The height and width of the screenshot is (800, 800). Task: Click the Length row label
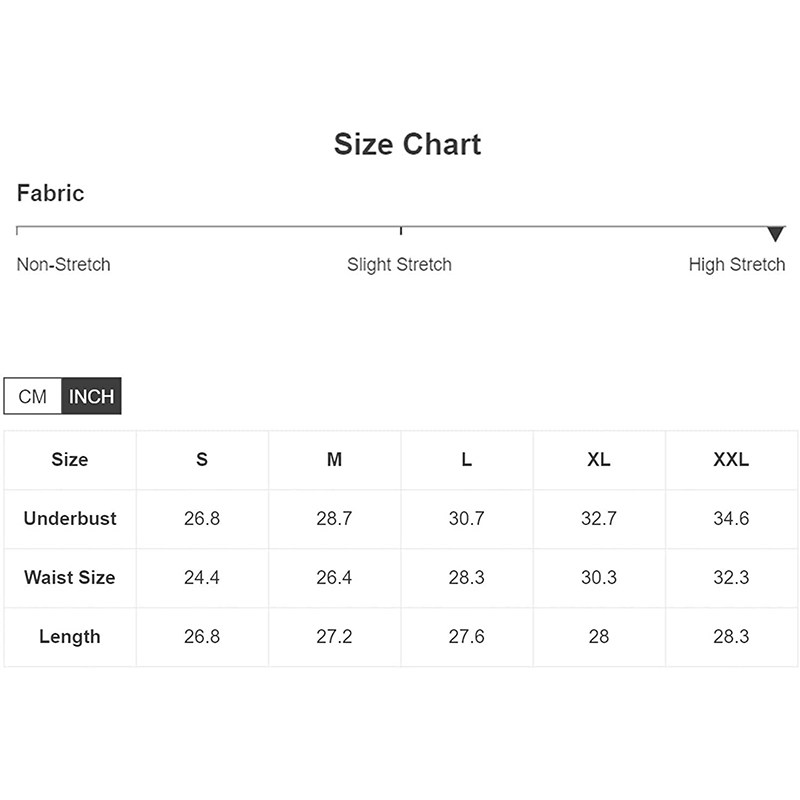click(70, 637)
